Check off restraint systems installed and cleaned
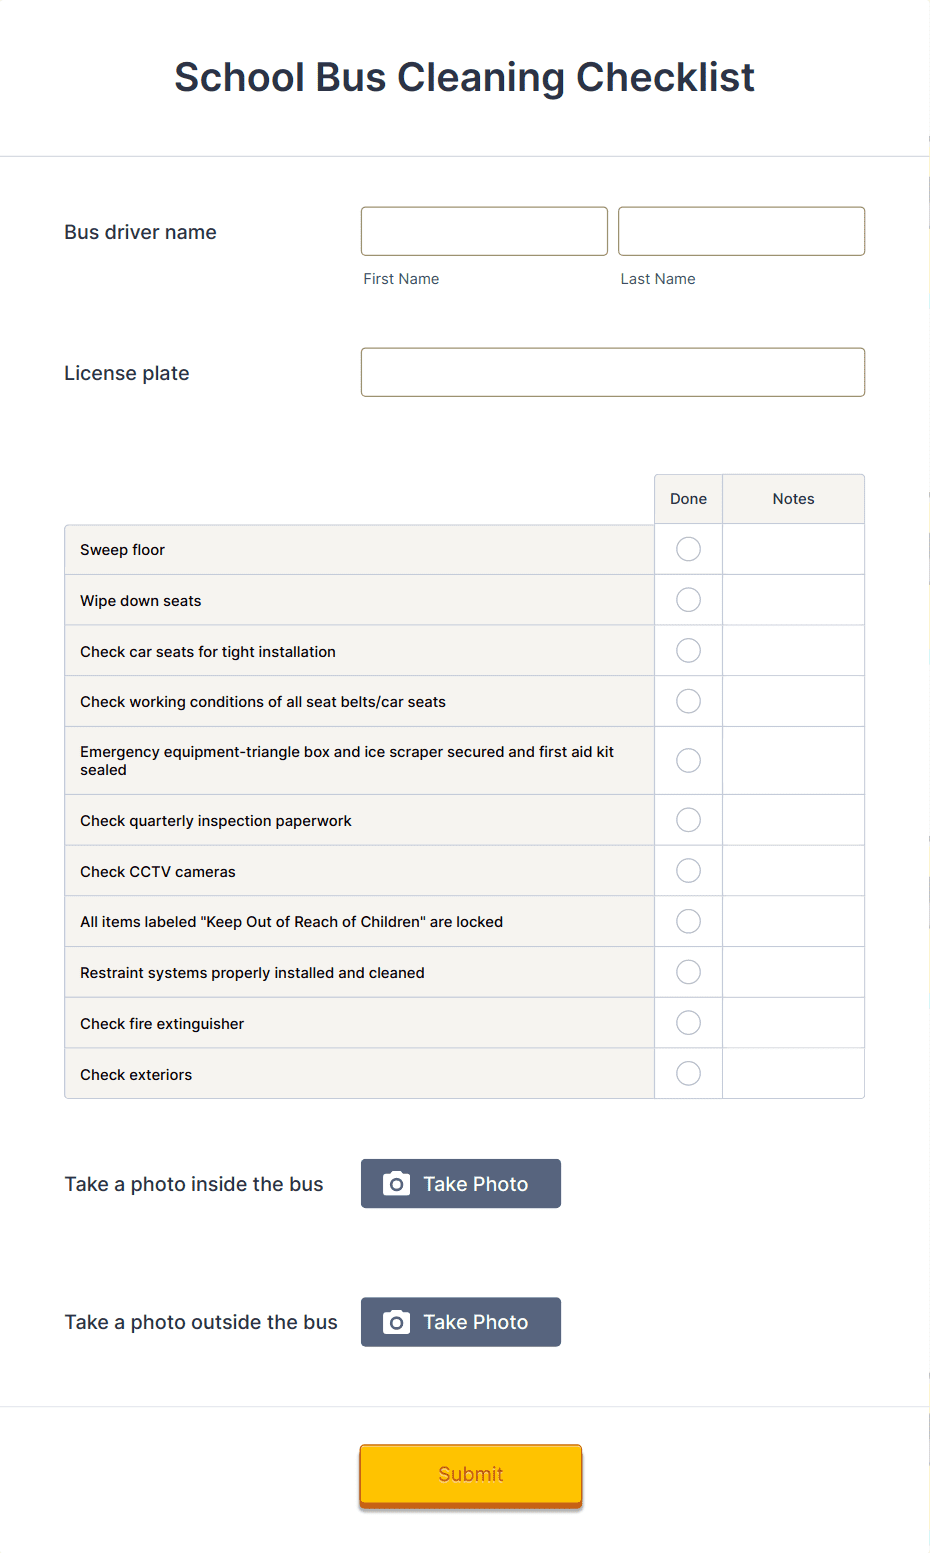This screenshot has height=1553, width=930. coord(688,971)
